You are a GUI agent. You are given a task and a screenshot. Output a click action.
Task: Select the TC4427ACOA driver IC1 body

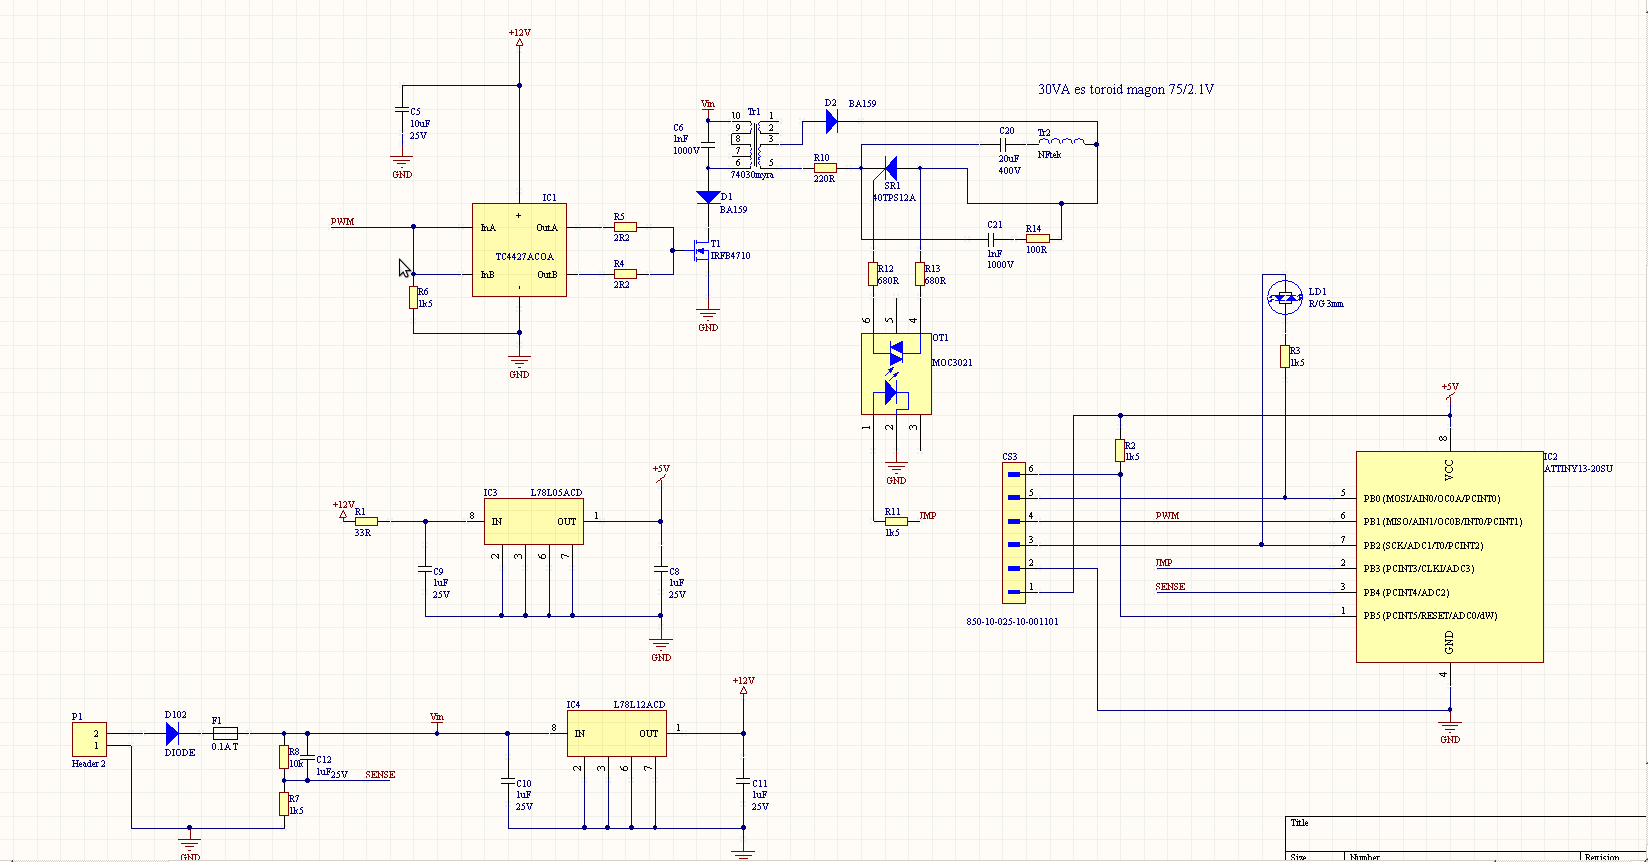pos(519,250)
